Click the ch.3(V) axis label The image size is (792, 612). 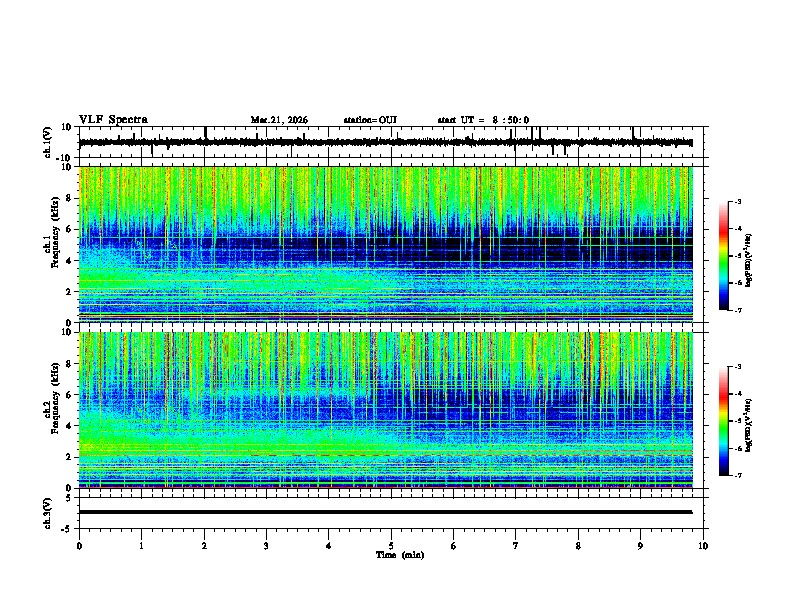pyautogui.click(x=48, y=513)
